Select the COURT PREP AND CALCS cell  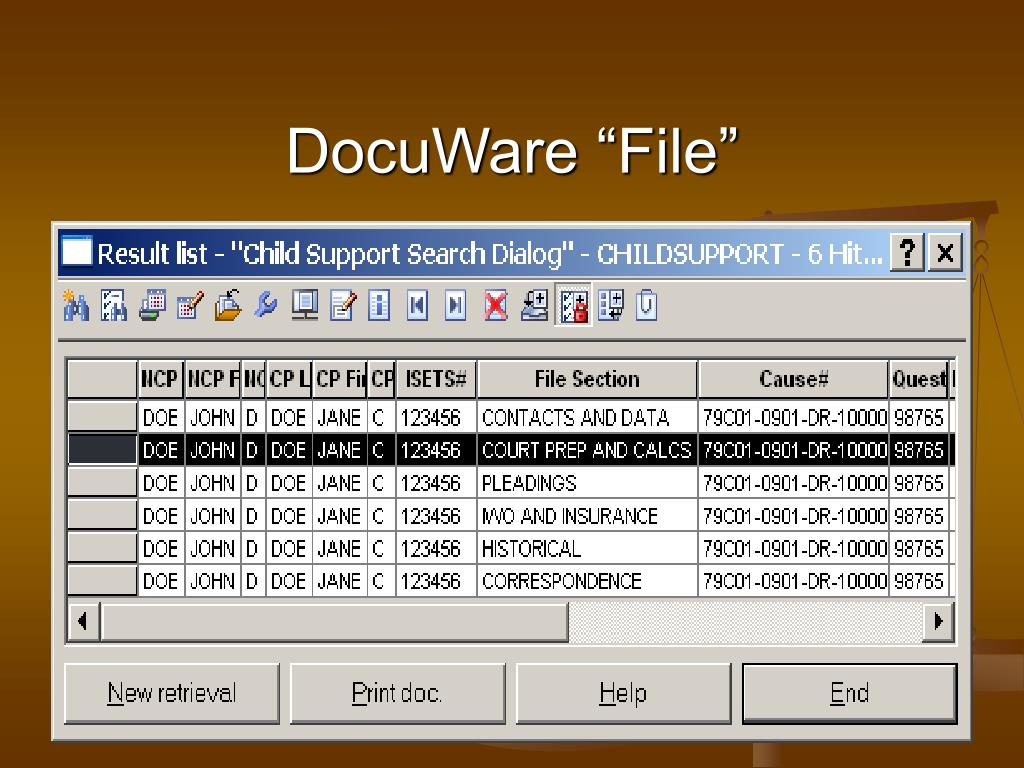[x=587, y=450]
